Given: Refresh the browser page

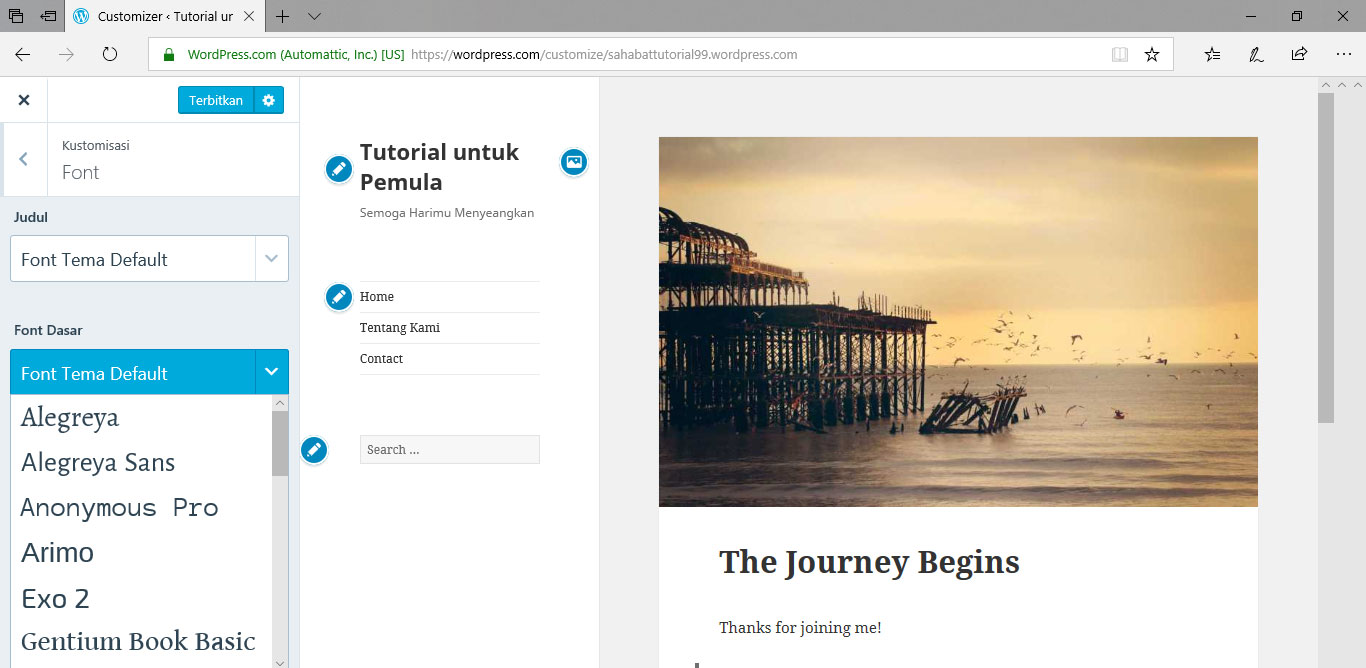Looking at the screenshot, I should (110, 55).
